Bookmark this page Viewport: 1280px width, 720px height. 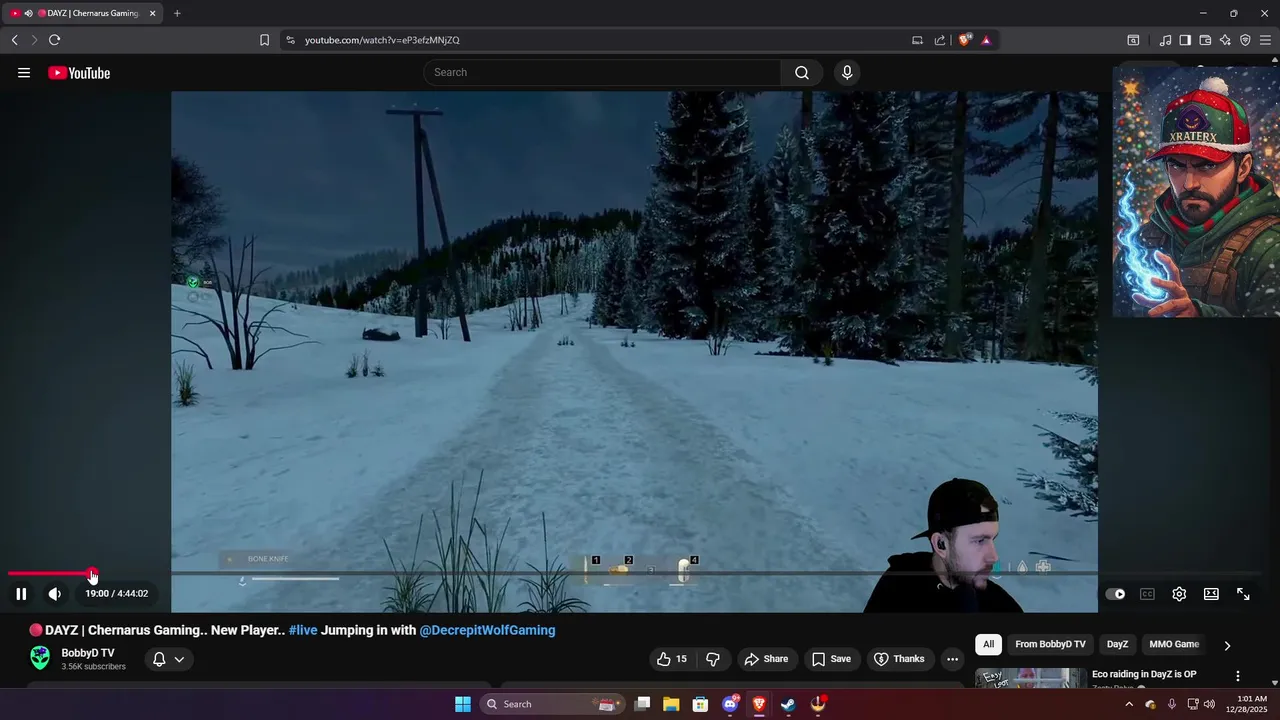pos(264,40)
